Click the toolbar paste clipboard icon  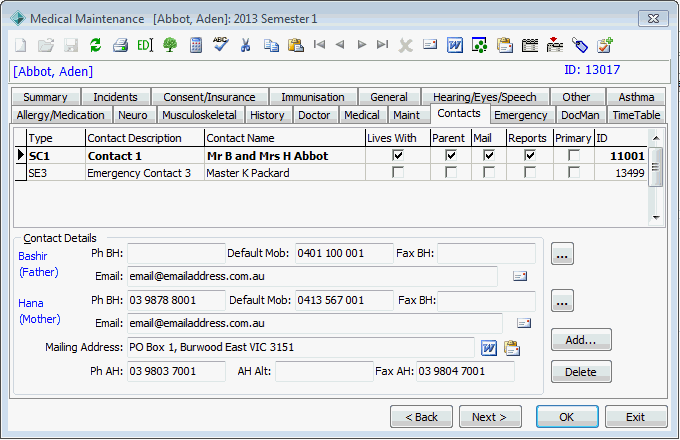point(296,45)
